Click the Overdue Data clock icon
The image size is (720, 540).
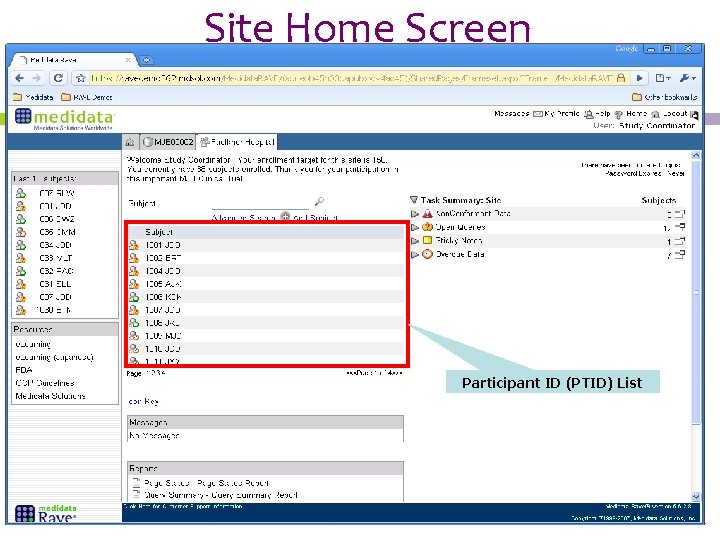(x=428, y=254)
